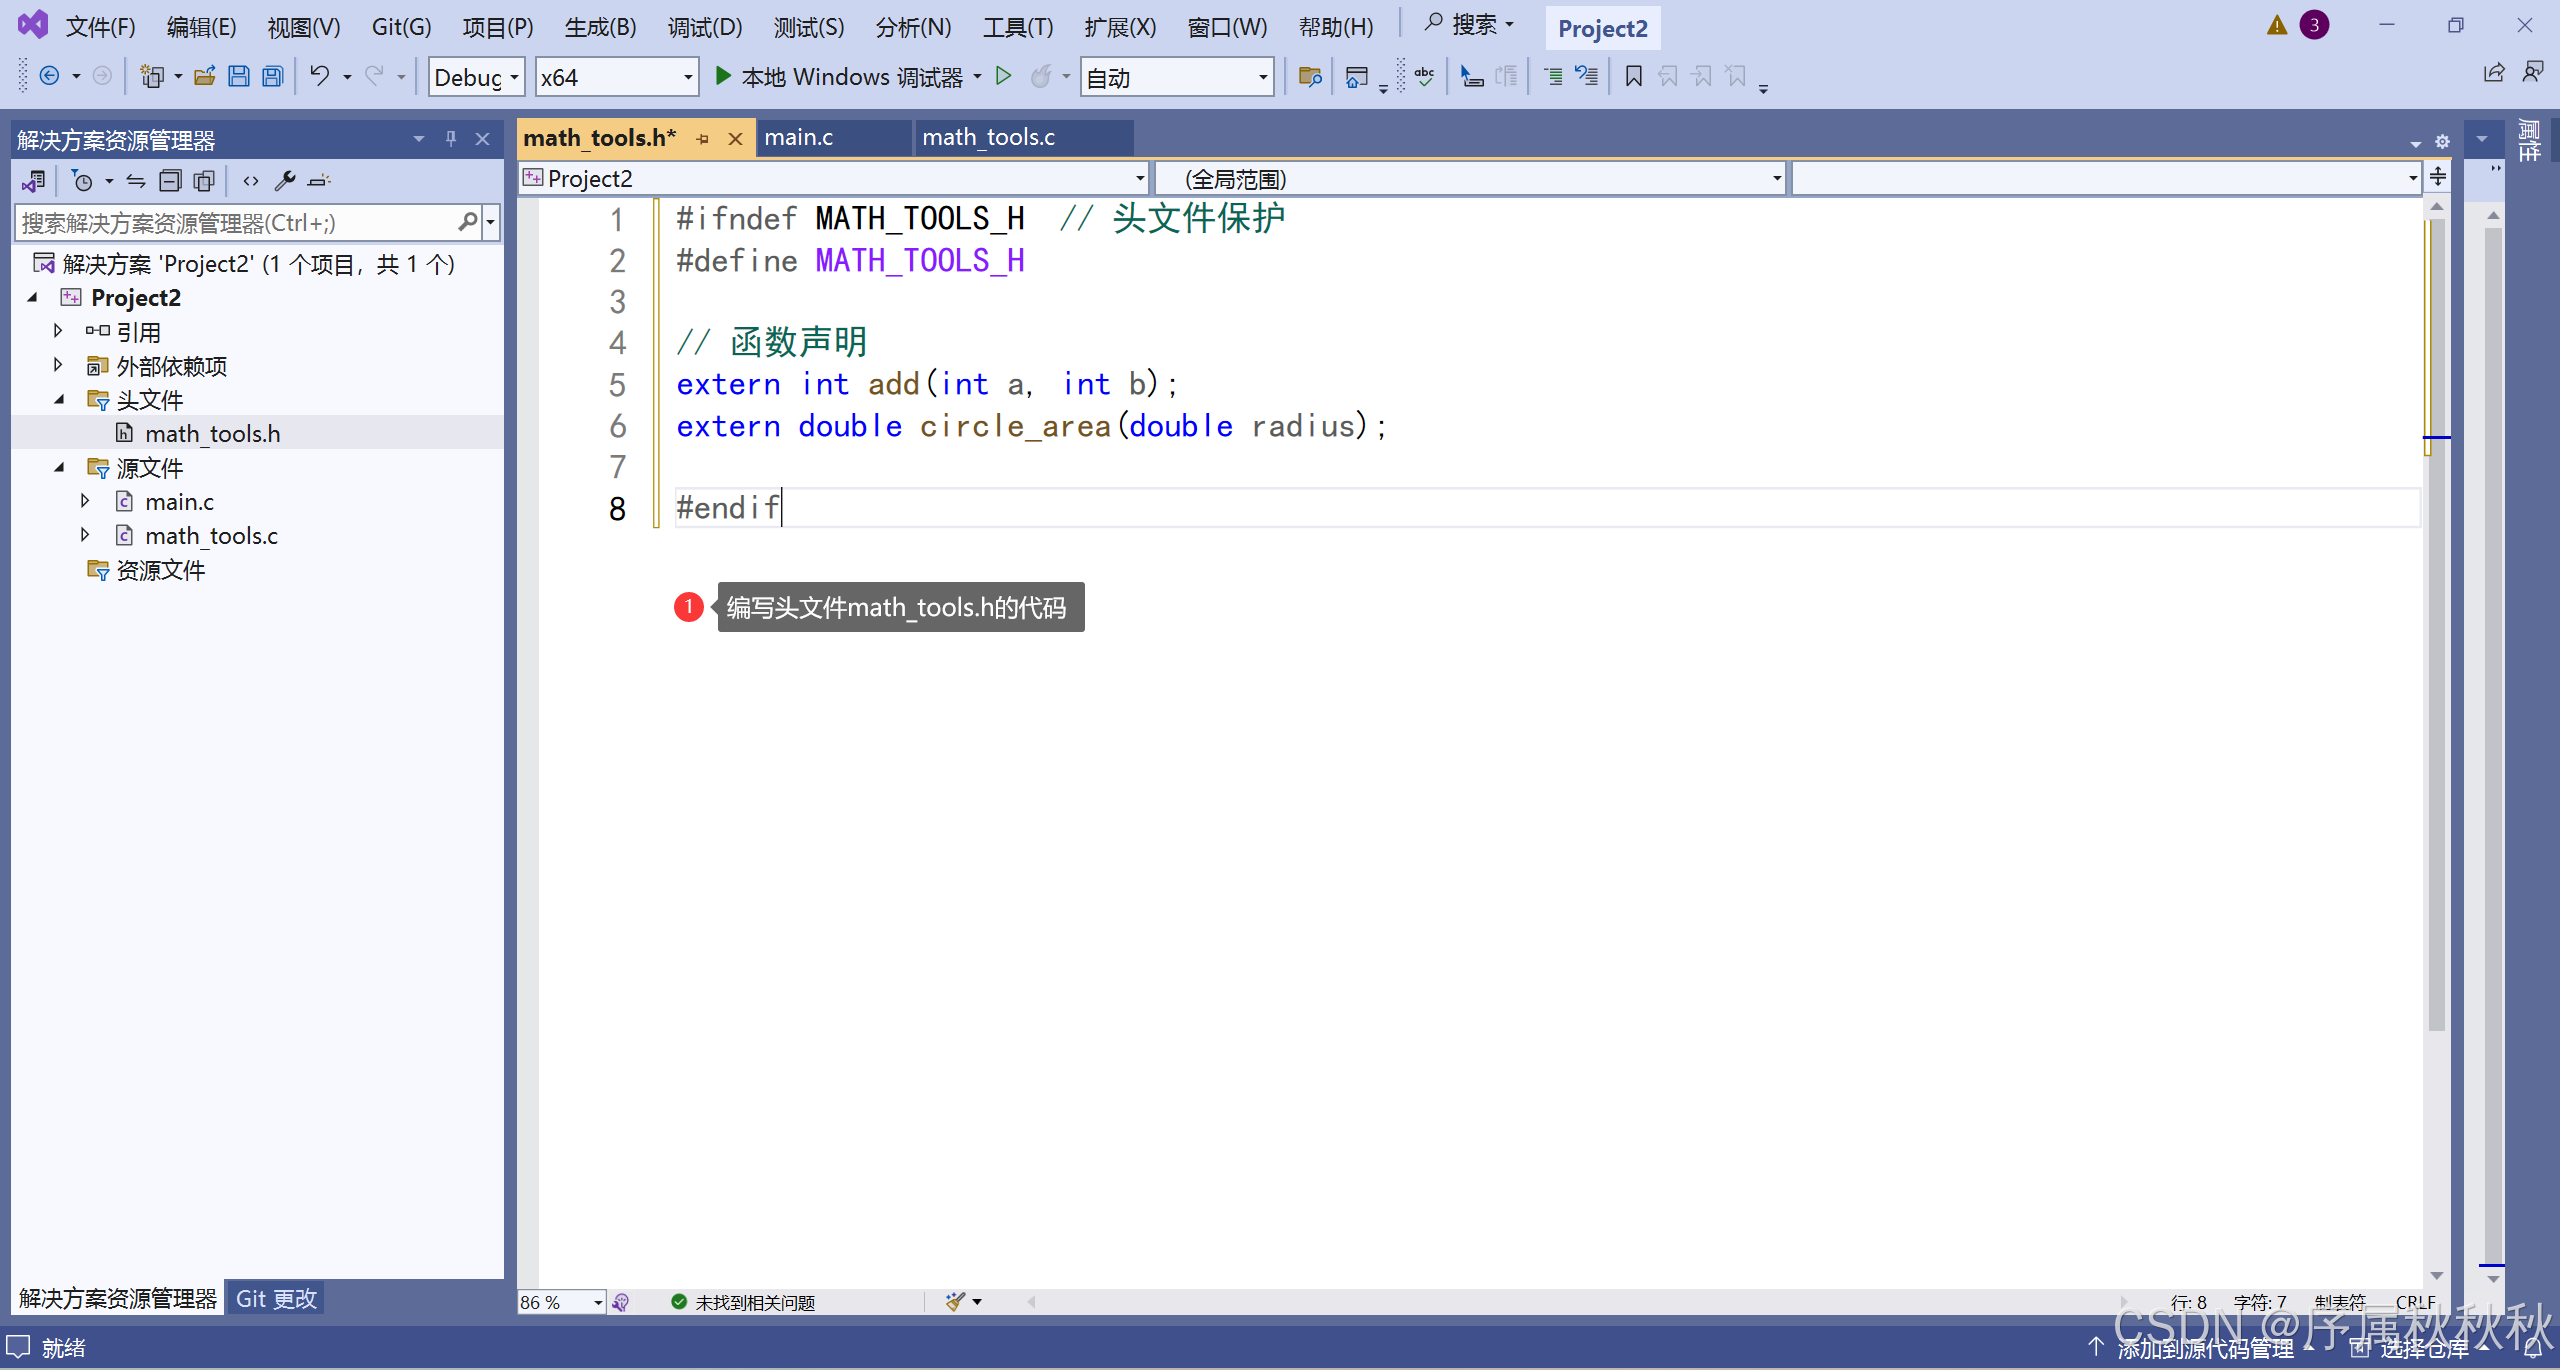Click 添加到源代码管理 in status bar
Screen dimensions: 2560x1370
2204,1349
